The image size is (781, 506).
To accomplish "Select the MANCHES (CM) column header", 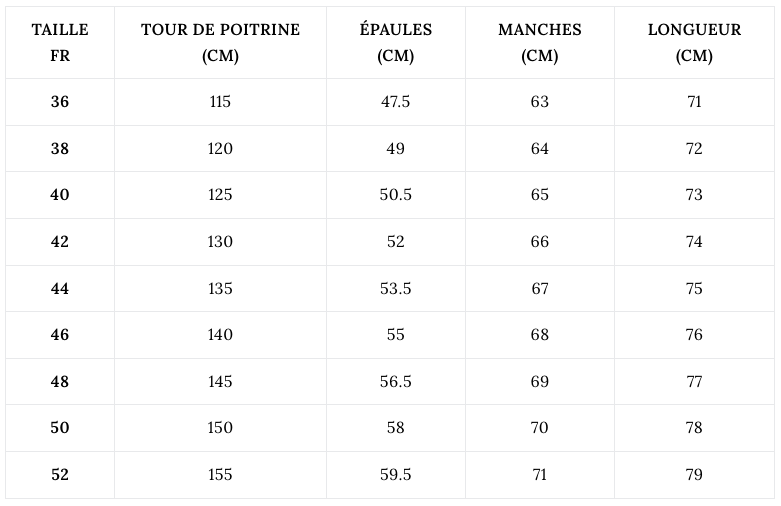I will coord(539,42).
